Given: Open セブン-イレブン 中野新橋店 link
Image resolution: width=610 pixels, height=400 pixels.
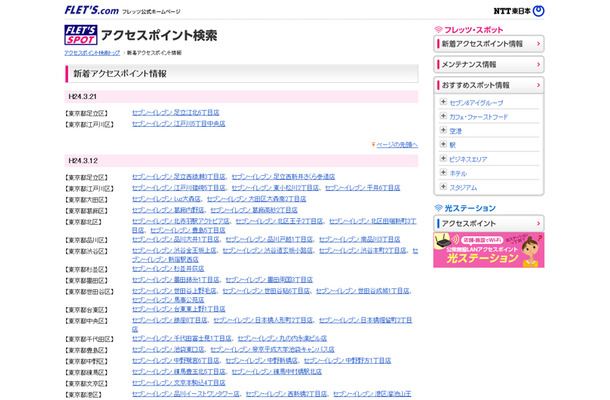Looking at the screenshot, I should [x=261, y=361].
